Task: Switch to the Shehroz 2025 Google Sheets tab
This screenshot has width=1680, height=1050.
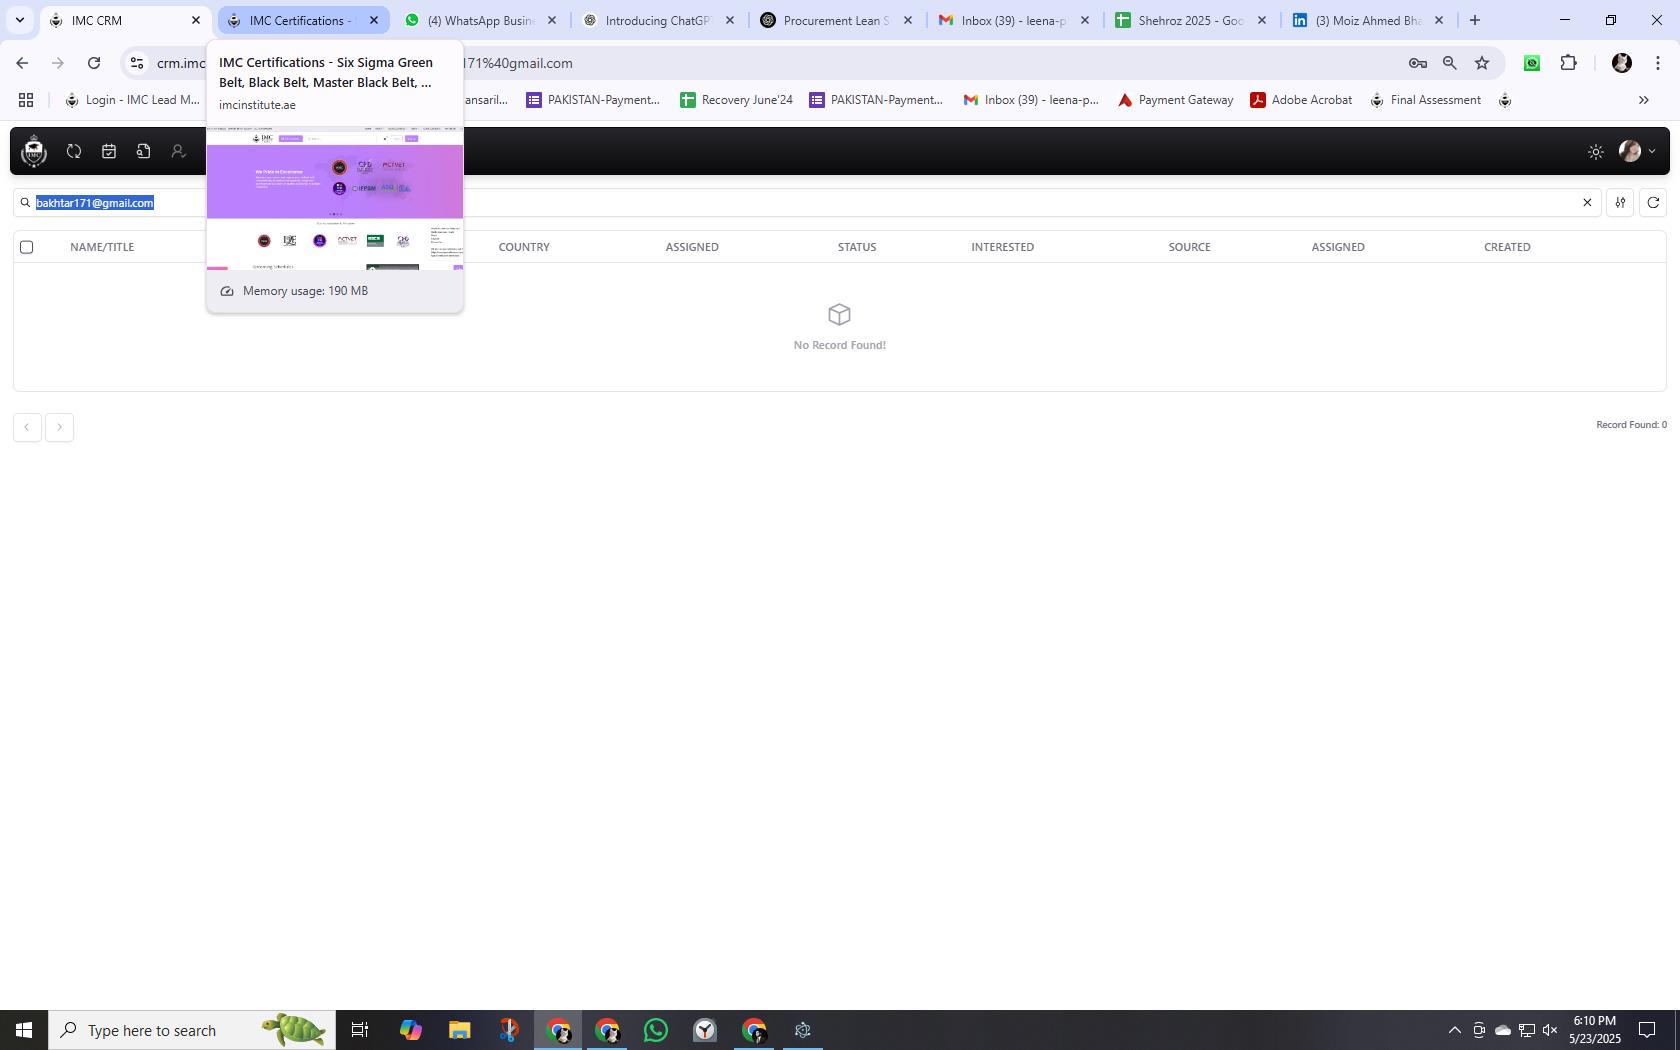Action: pyautogui.click(x=1191, y=20)
